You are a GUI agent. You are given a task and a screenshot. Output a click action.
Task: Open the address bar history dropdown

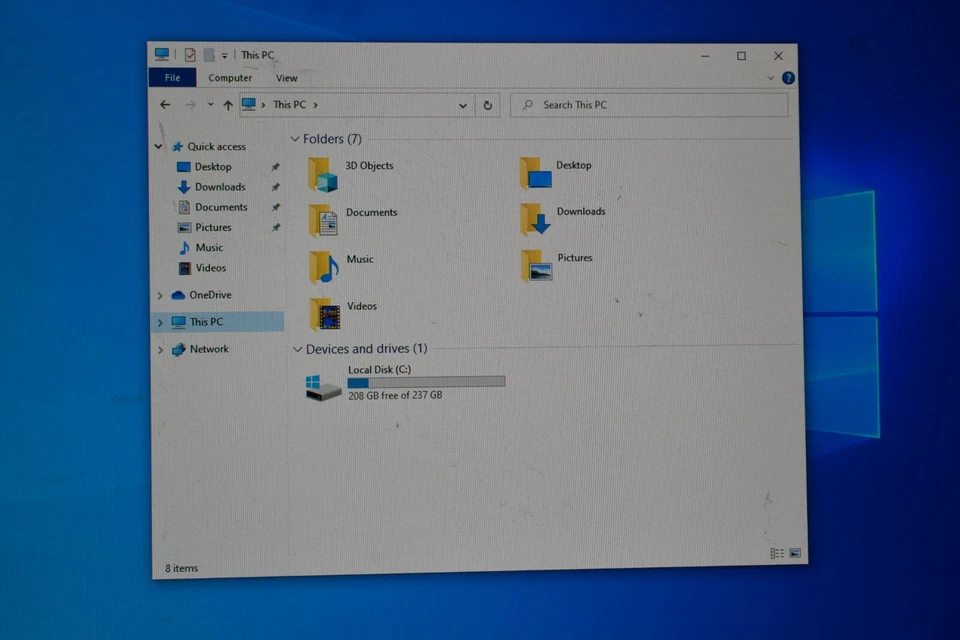pyautogui.click(x=463, y=105)
